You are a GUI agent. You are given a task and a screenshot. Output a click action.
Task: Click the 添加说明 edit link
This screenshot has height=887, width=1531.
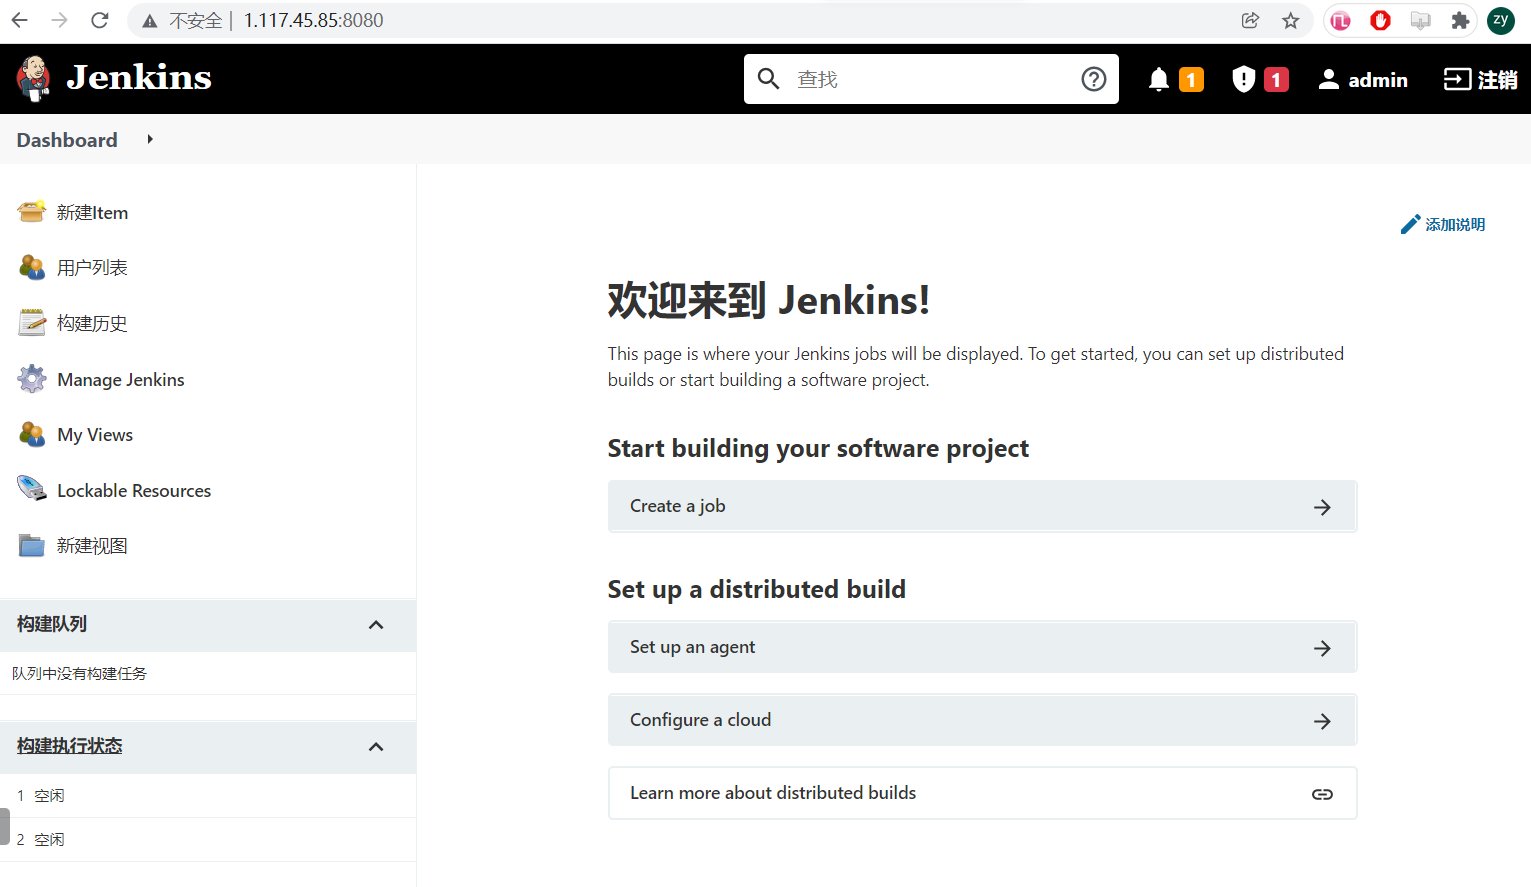[x=1443, y=225]
